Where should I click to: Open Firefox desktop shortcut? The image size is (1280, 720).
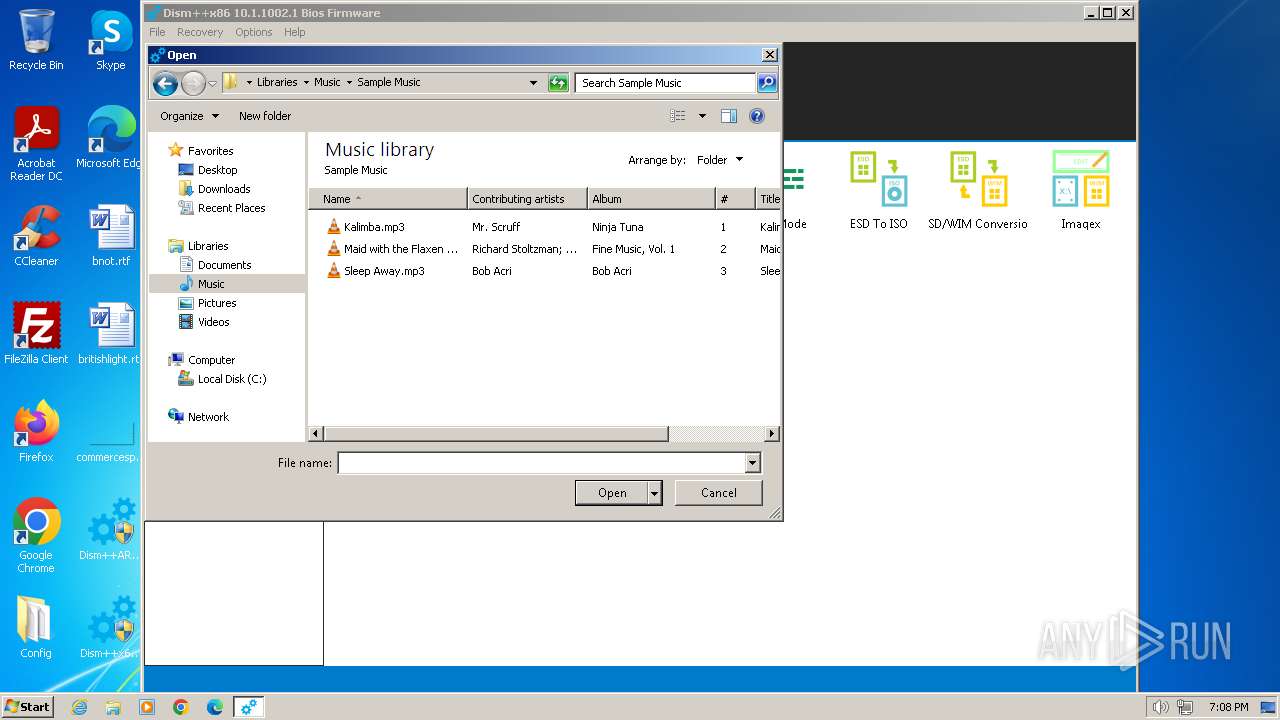(36, 432)
